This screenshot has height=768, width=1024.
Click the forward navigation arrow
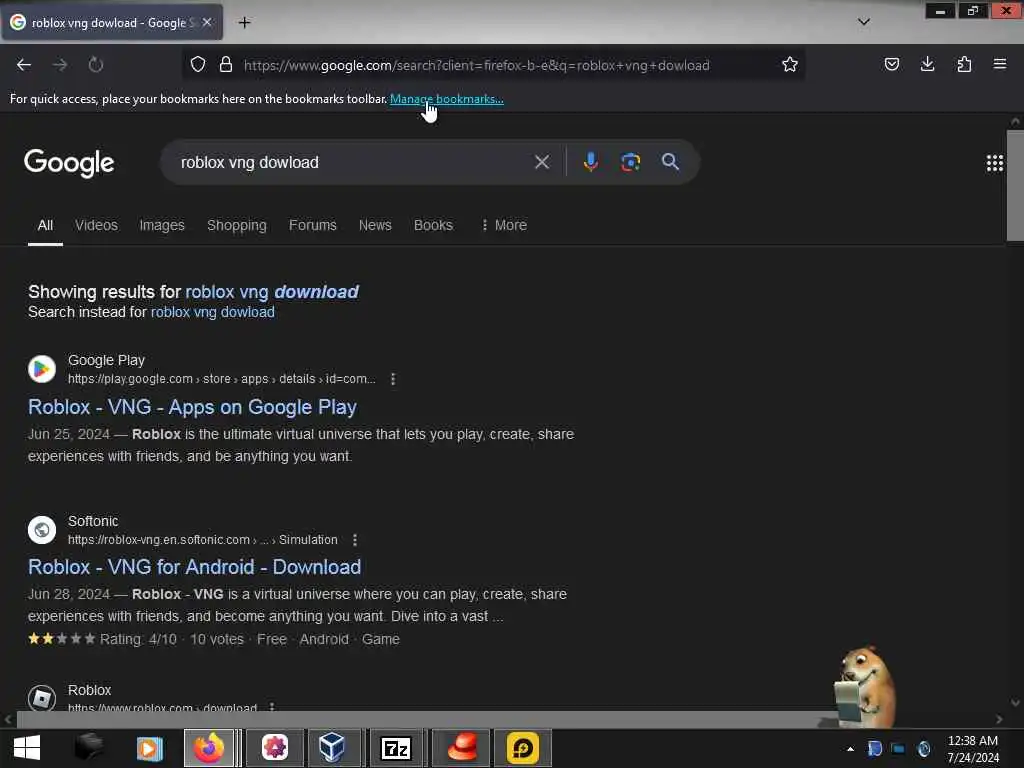(x=60, y=65)
